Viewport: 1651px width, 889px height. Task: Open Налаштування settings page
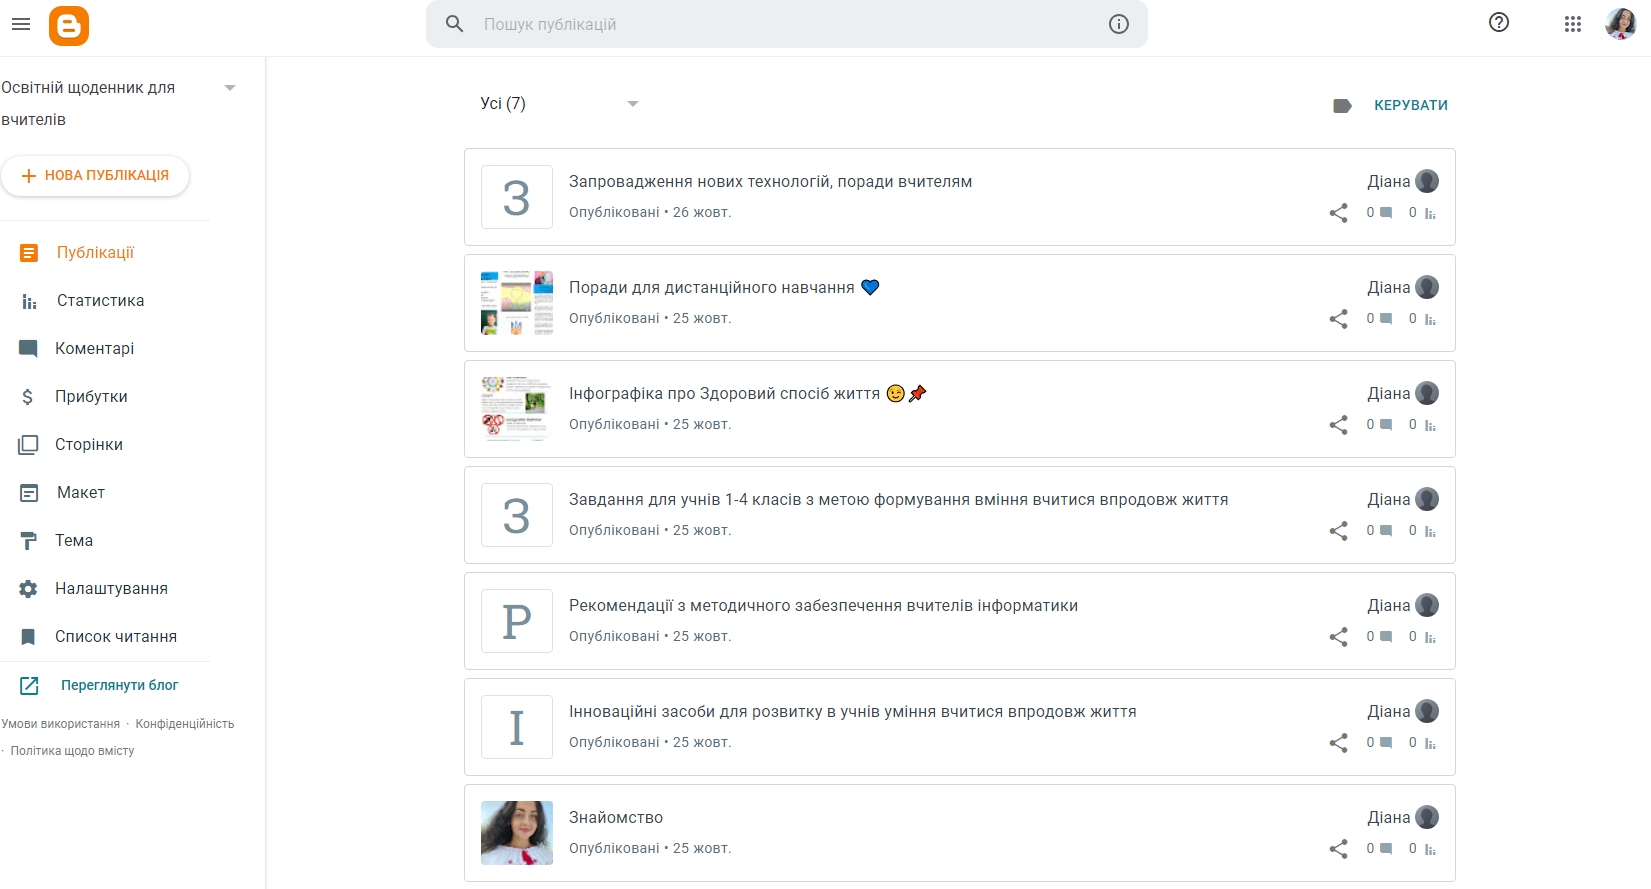tap(111, 589)
